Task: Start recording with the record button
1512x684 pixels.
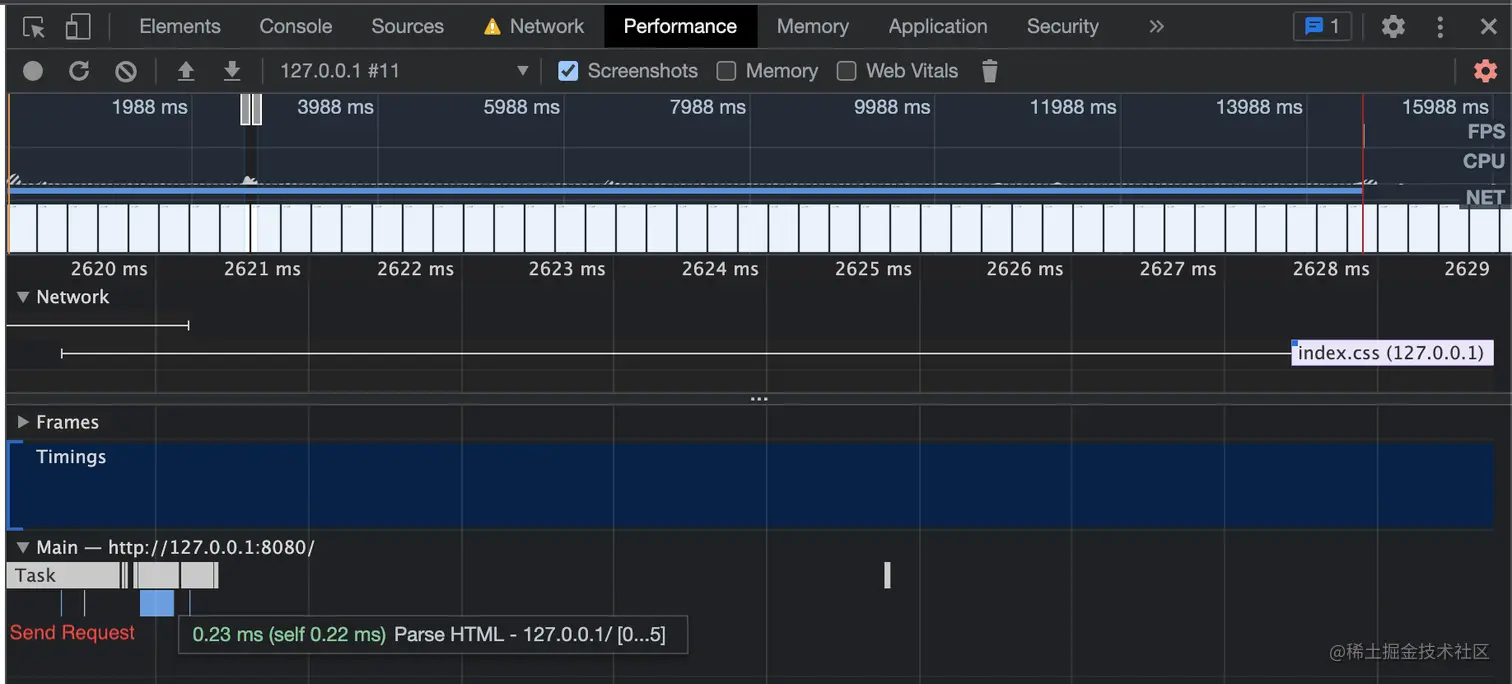Action: [33, 71]
